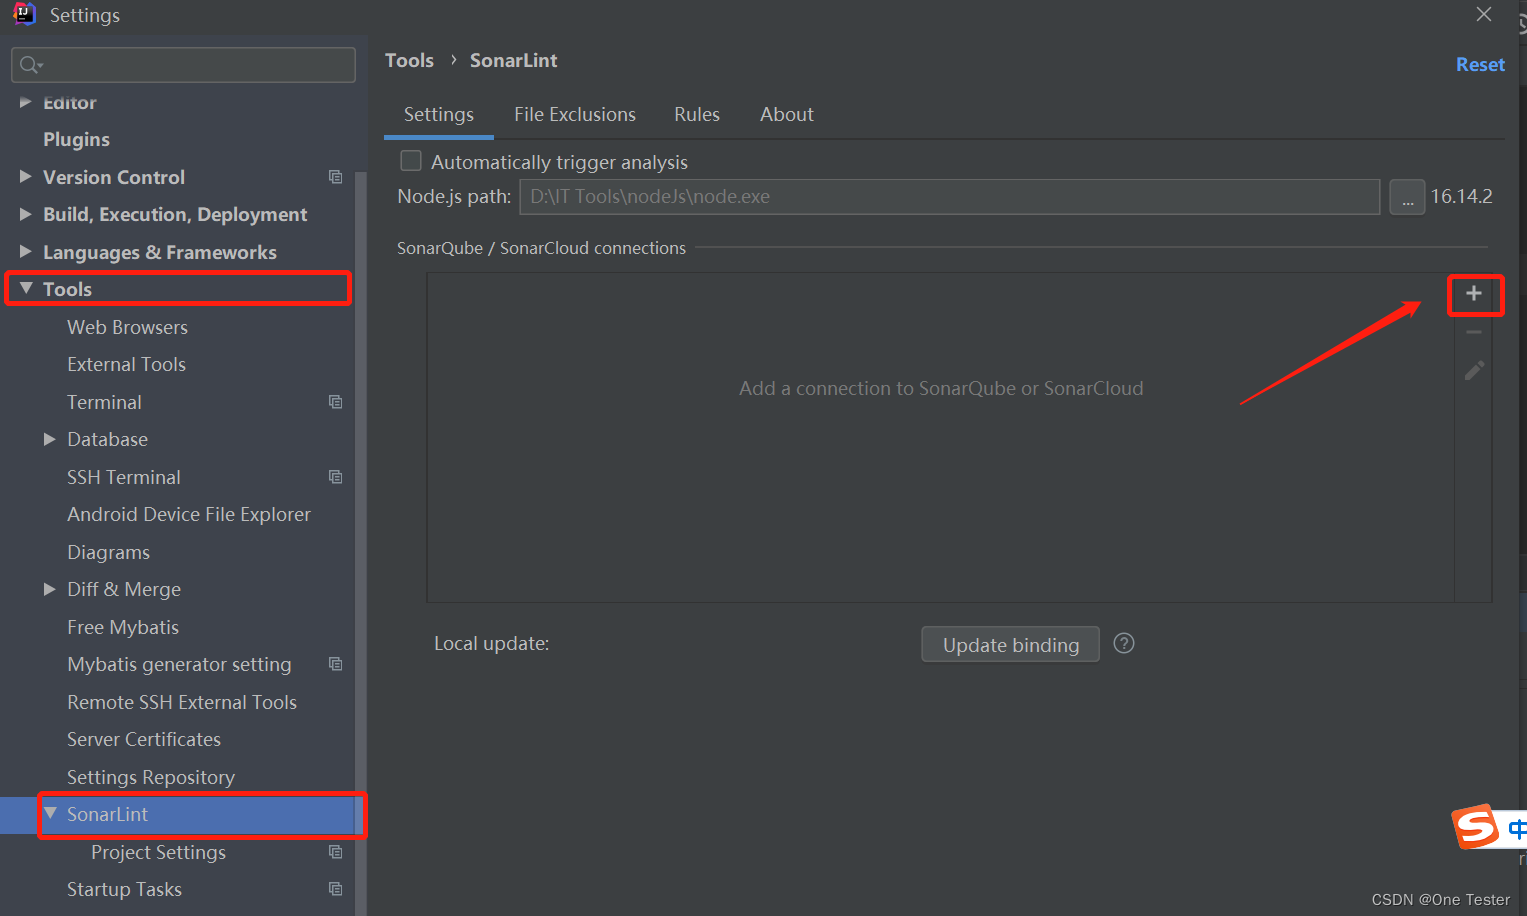Click the IntelliJ logo in title bar
Viewport: 1527px width, 916px height.
(x=24, y=13)
